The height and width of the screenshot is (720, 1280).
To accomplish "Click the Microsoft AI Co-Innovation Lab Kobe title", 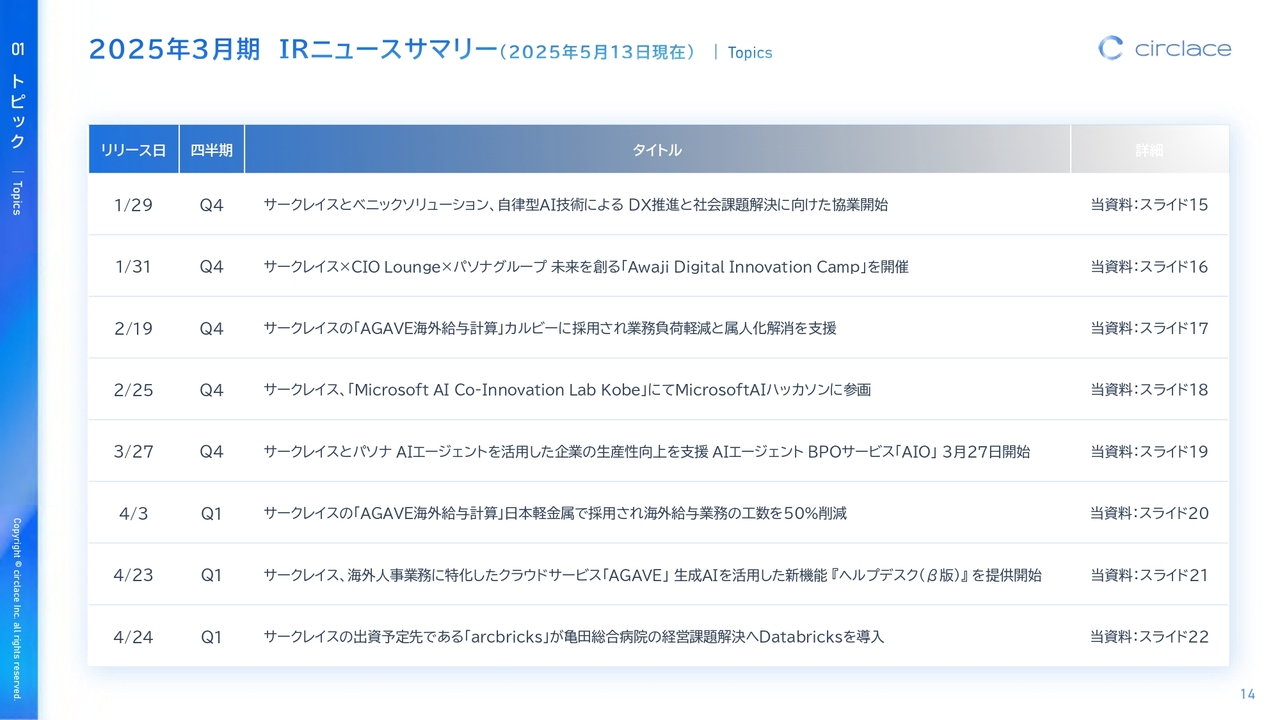I will tap(567, 390).
